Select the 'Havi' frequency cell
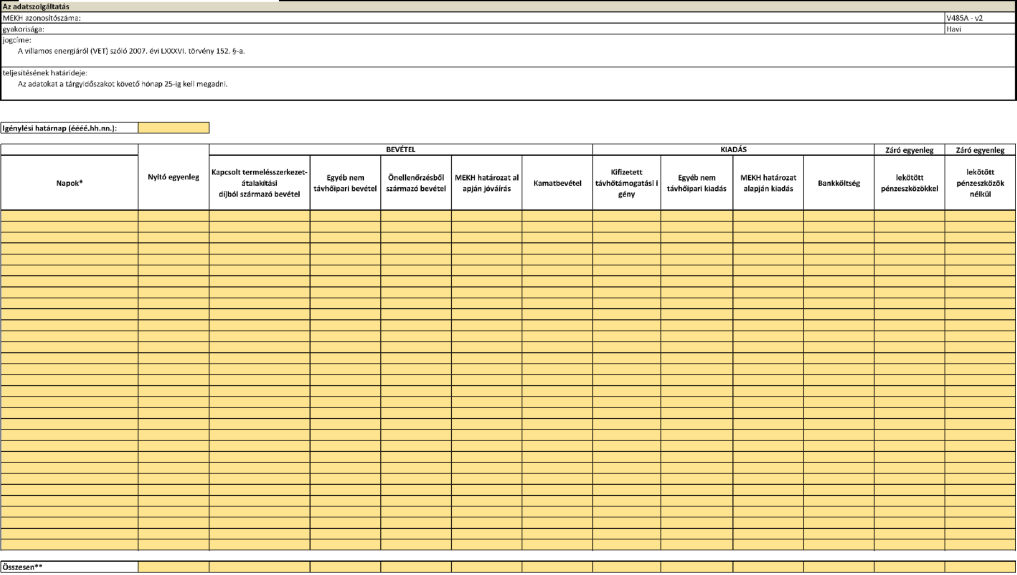This screenshot has height=575, width=1017. (x=979, y=29)
